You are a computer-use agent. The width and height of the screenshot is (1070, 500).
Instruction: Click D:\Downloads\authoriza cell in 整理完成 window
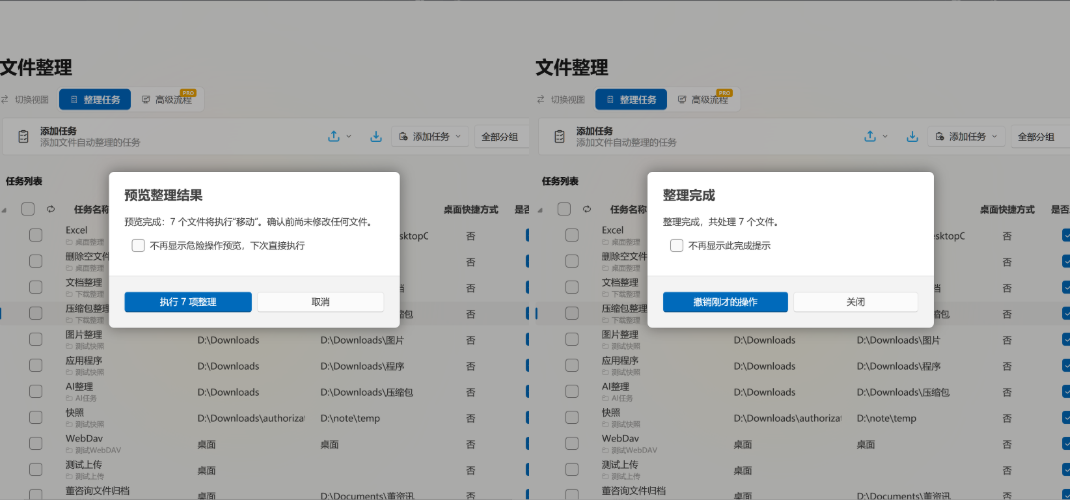point(787,418)
